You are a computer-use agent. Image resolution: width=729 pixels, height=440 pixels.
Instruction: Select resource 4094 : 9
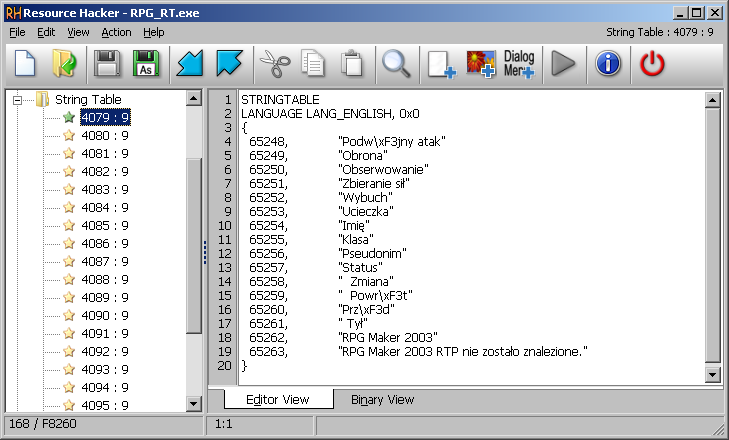105,387
